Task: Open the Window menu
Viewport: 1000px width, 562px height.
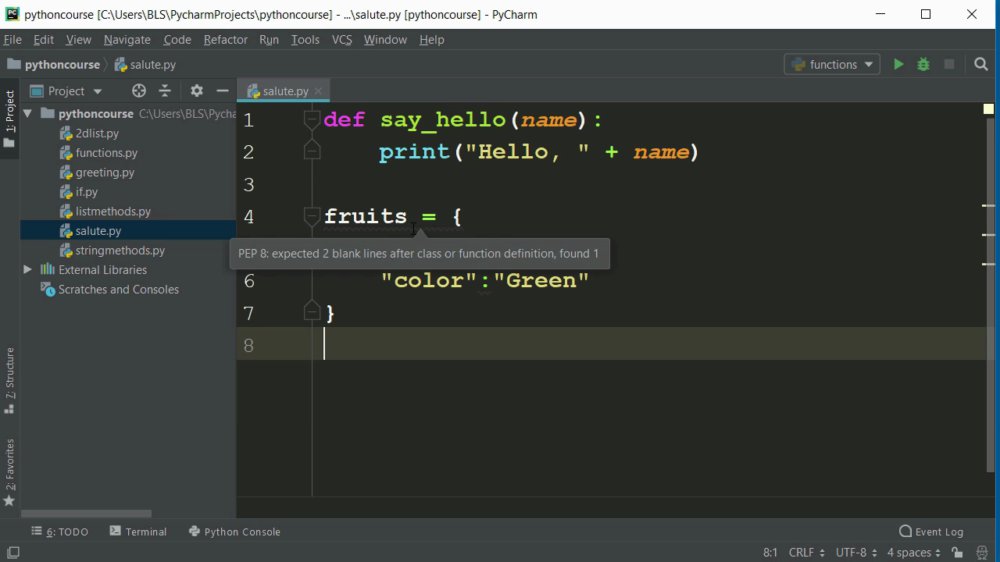Action: click(x=385, y=40)
